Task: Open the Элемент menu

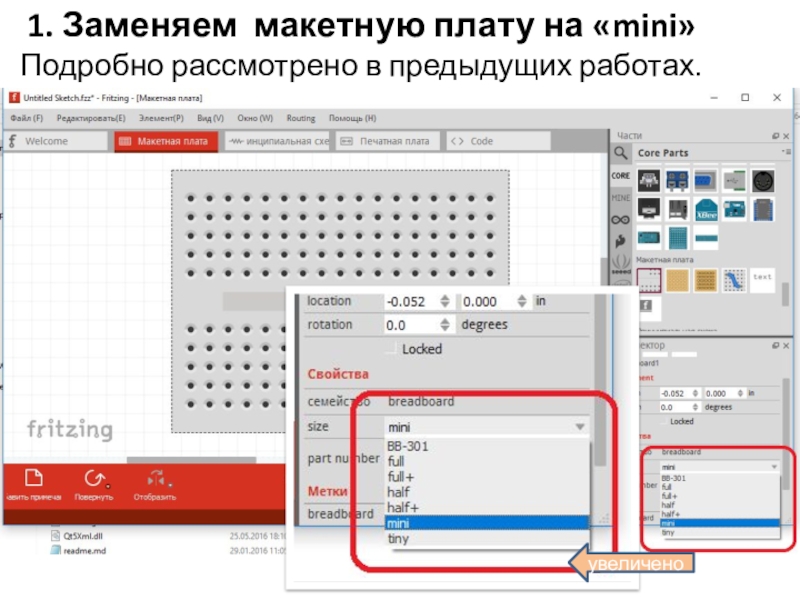Action: [x=161, y=118]
